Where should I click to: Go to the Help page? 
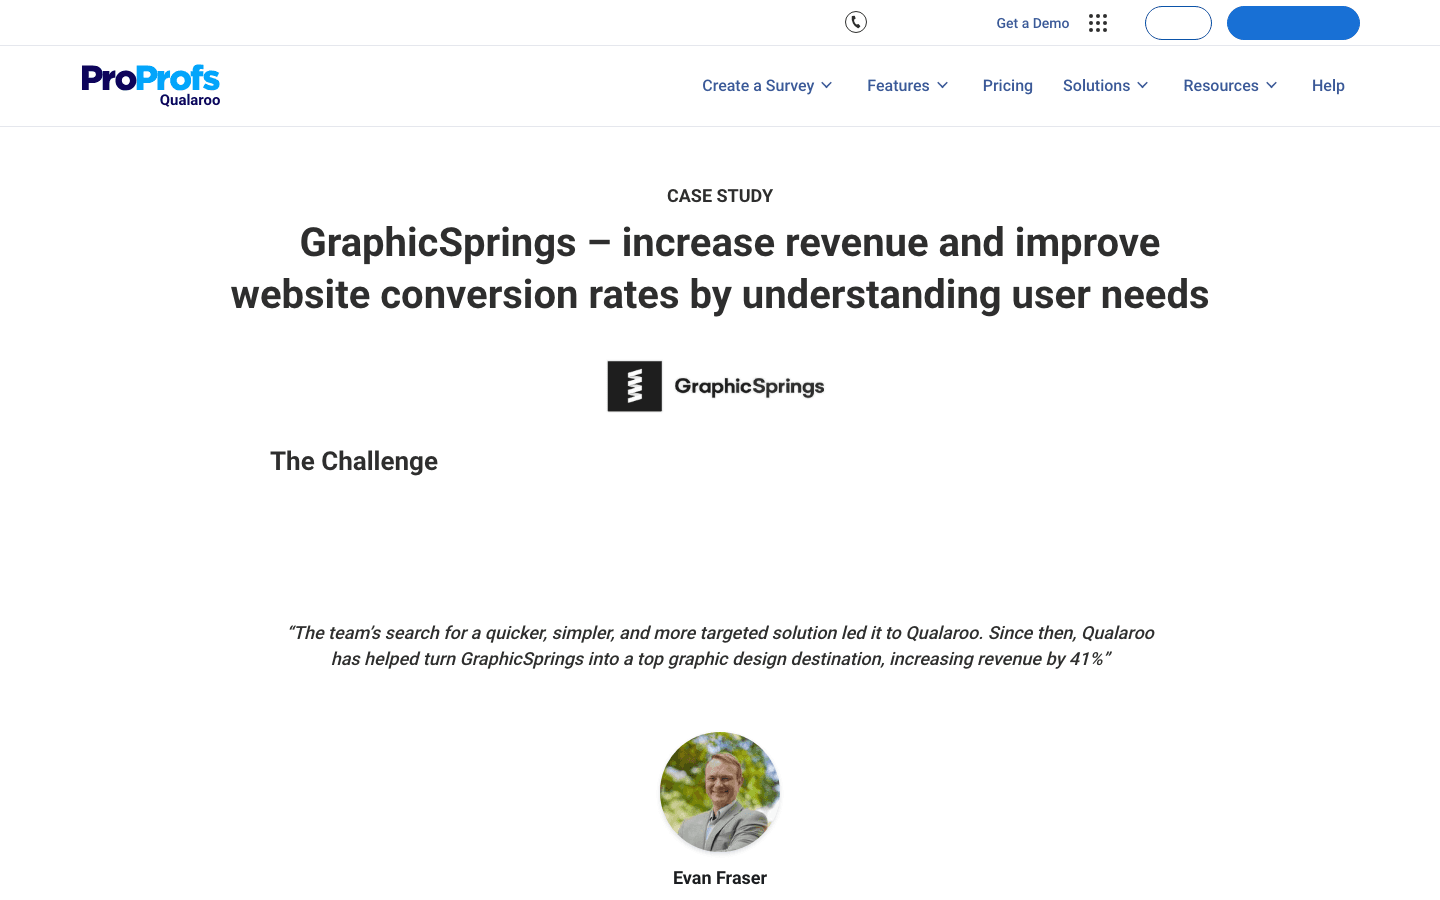[1328, 86]
